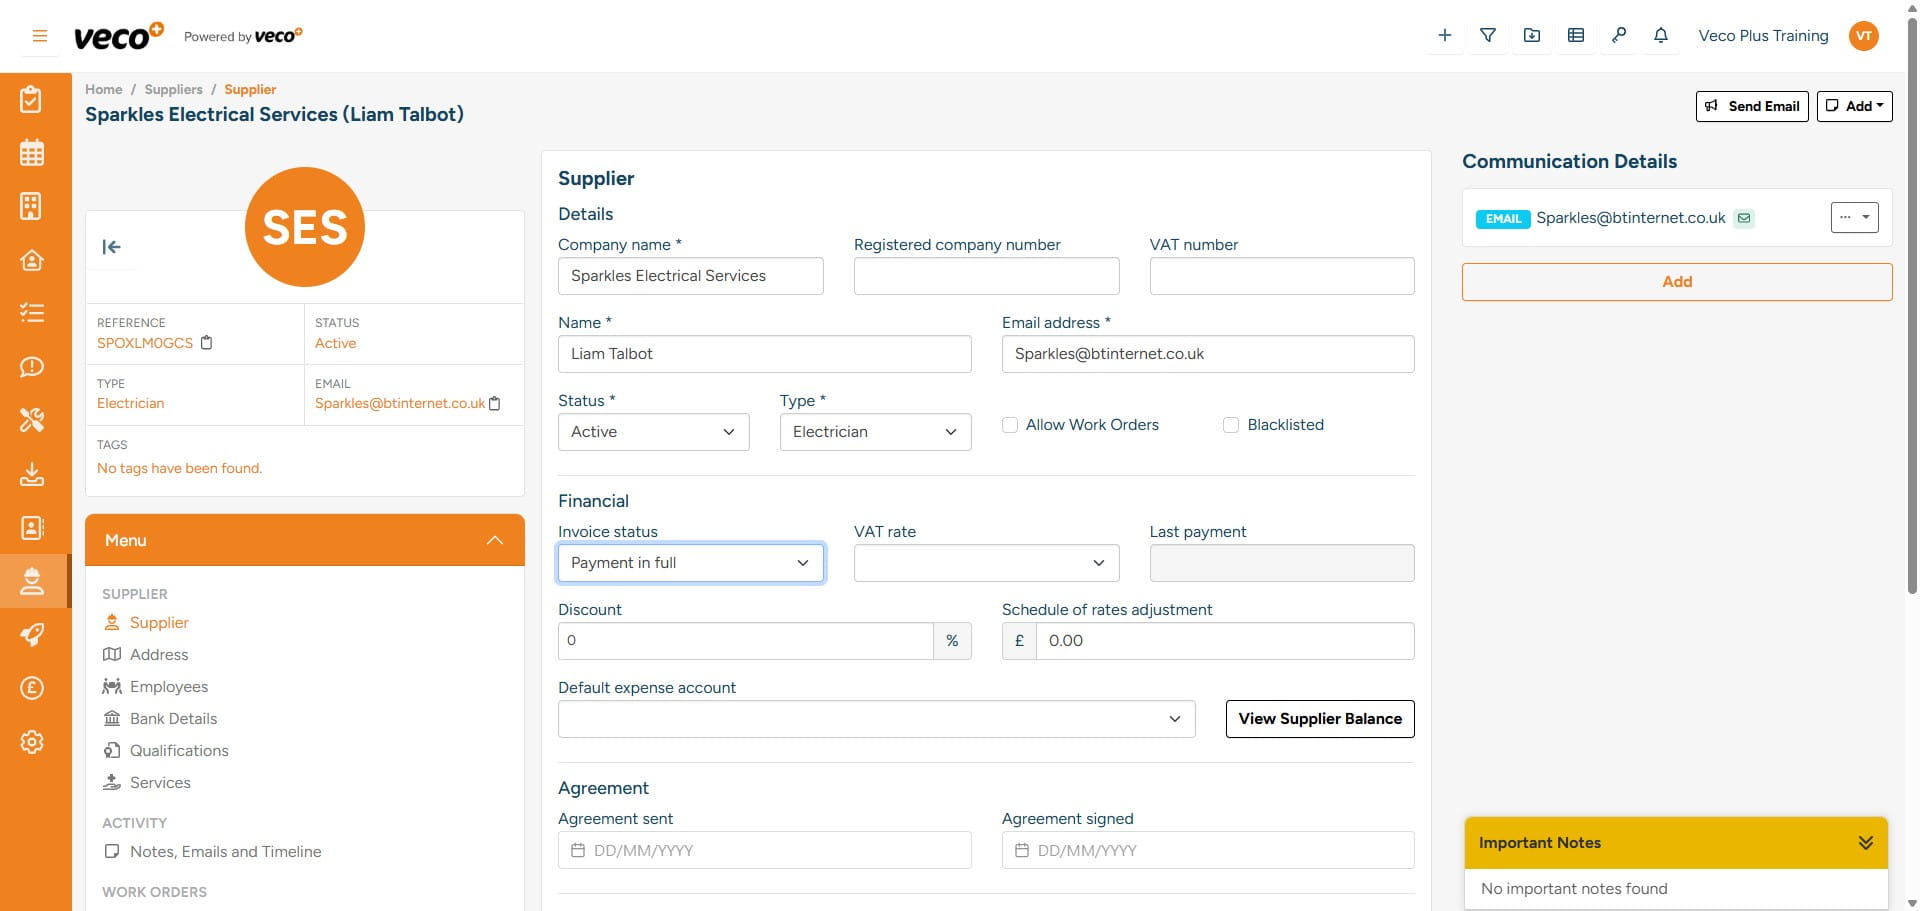Open Notes, Emails and Timeline
Screen dimensions: 1920x911
click(225, 851)
